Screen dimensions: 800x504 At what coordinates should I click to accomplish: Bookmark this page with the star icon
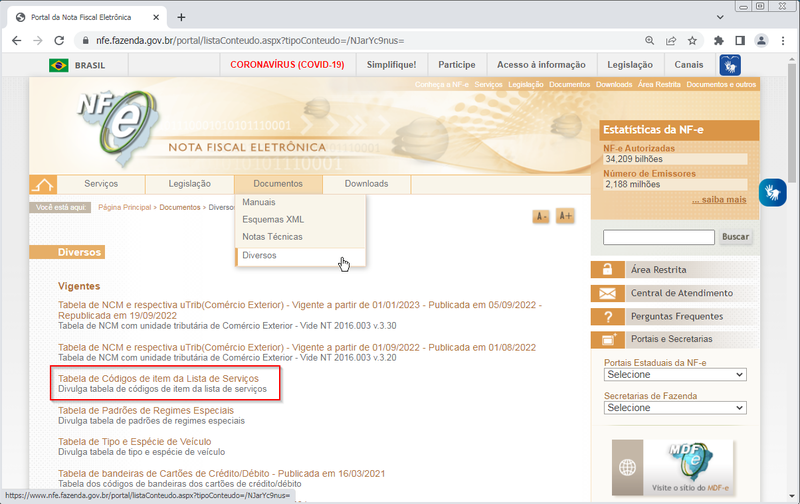click(692, 41)
